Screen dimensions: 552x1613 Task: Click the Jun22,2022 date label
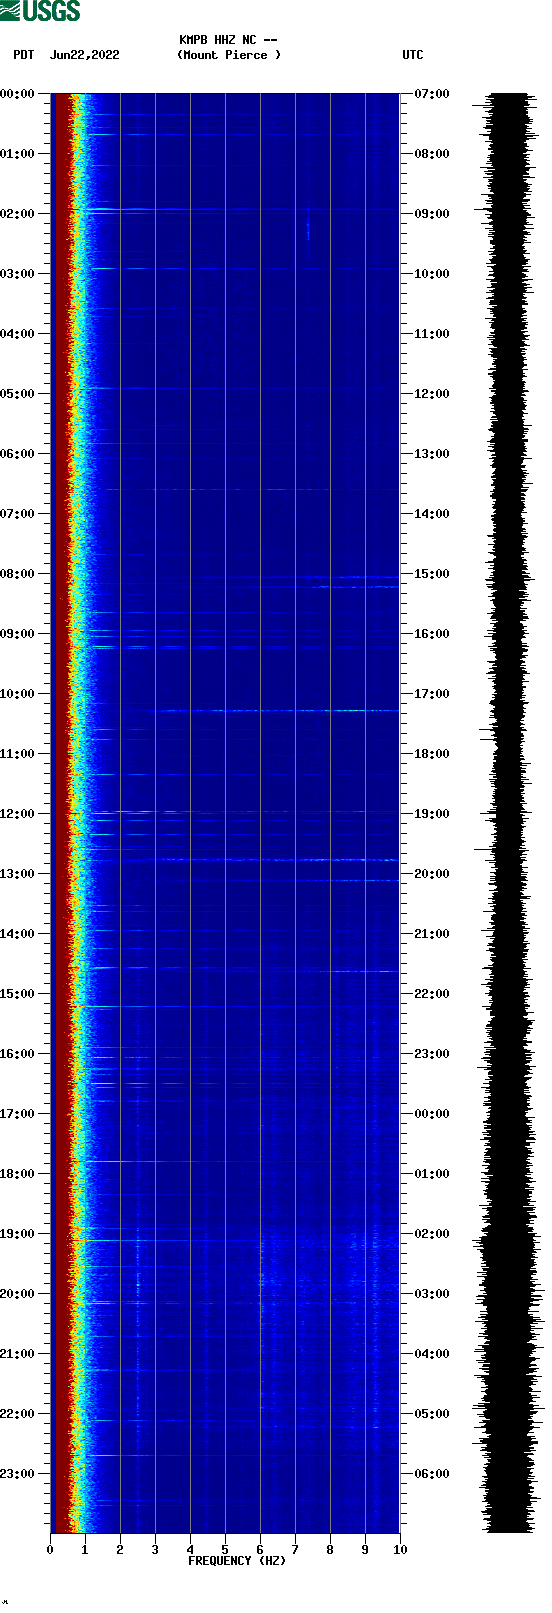(84, 55)
